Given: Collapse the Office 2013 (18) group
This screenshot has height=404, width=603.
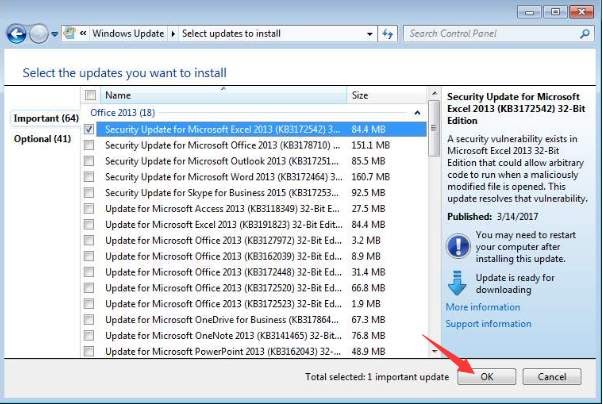Looking at the screenshot, I should (417, 113).
